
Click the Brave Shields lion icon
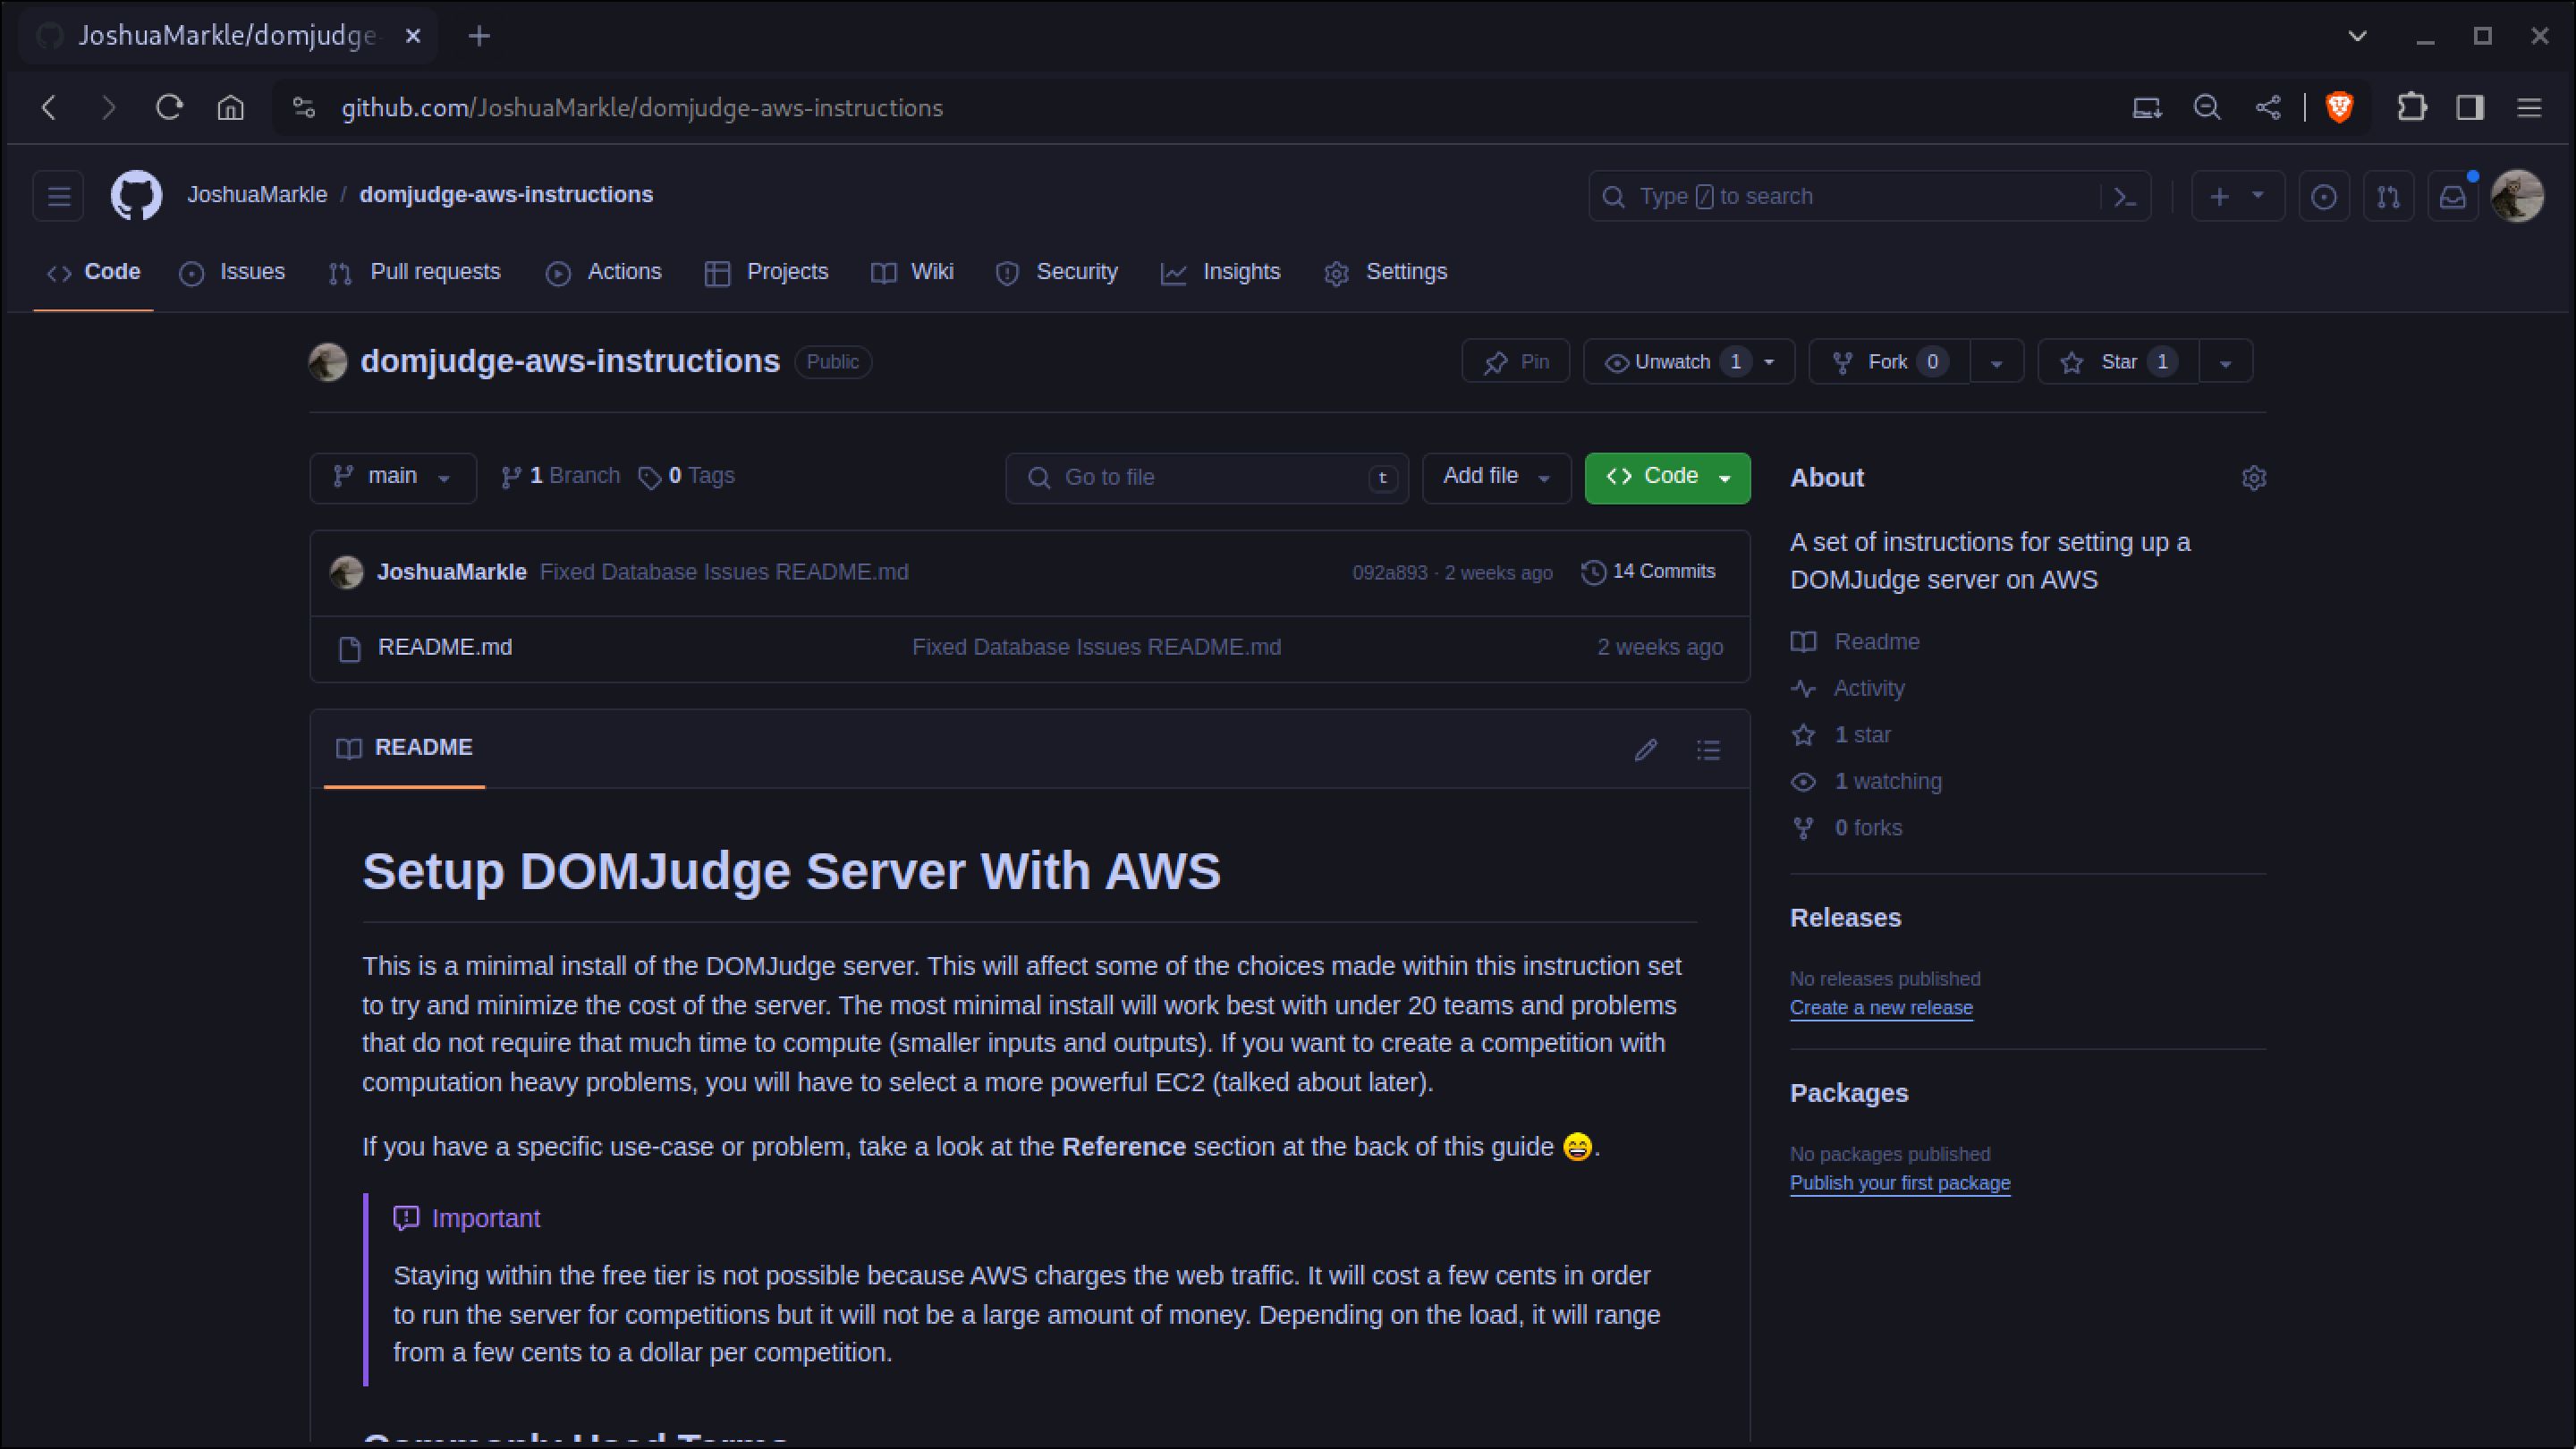point(2339,107)
